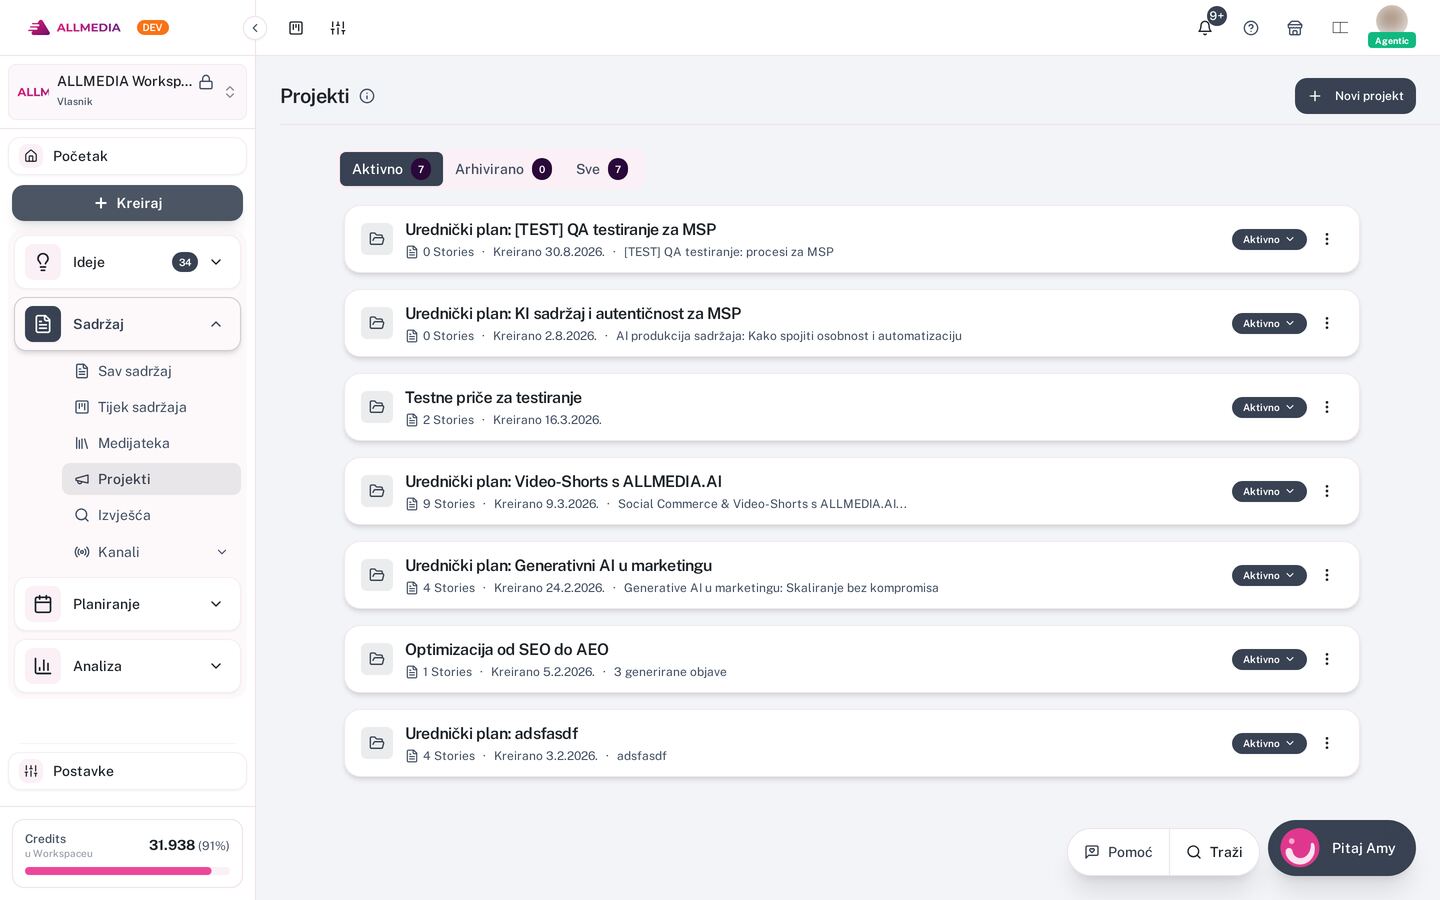
Task: Open Medijateka in sidebar
Action: point(151,443)
